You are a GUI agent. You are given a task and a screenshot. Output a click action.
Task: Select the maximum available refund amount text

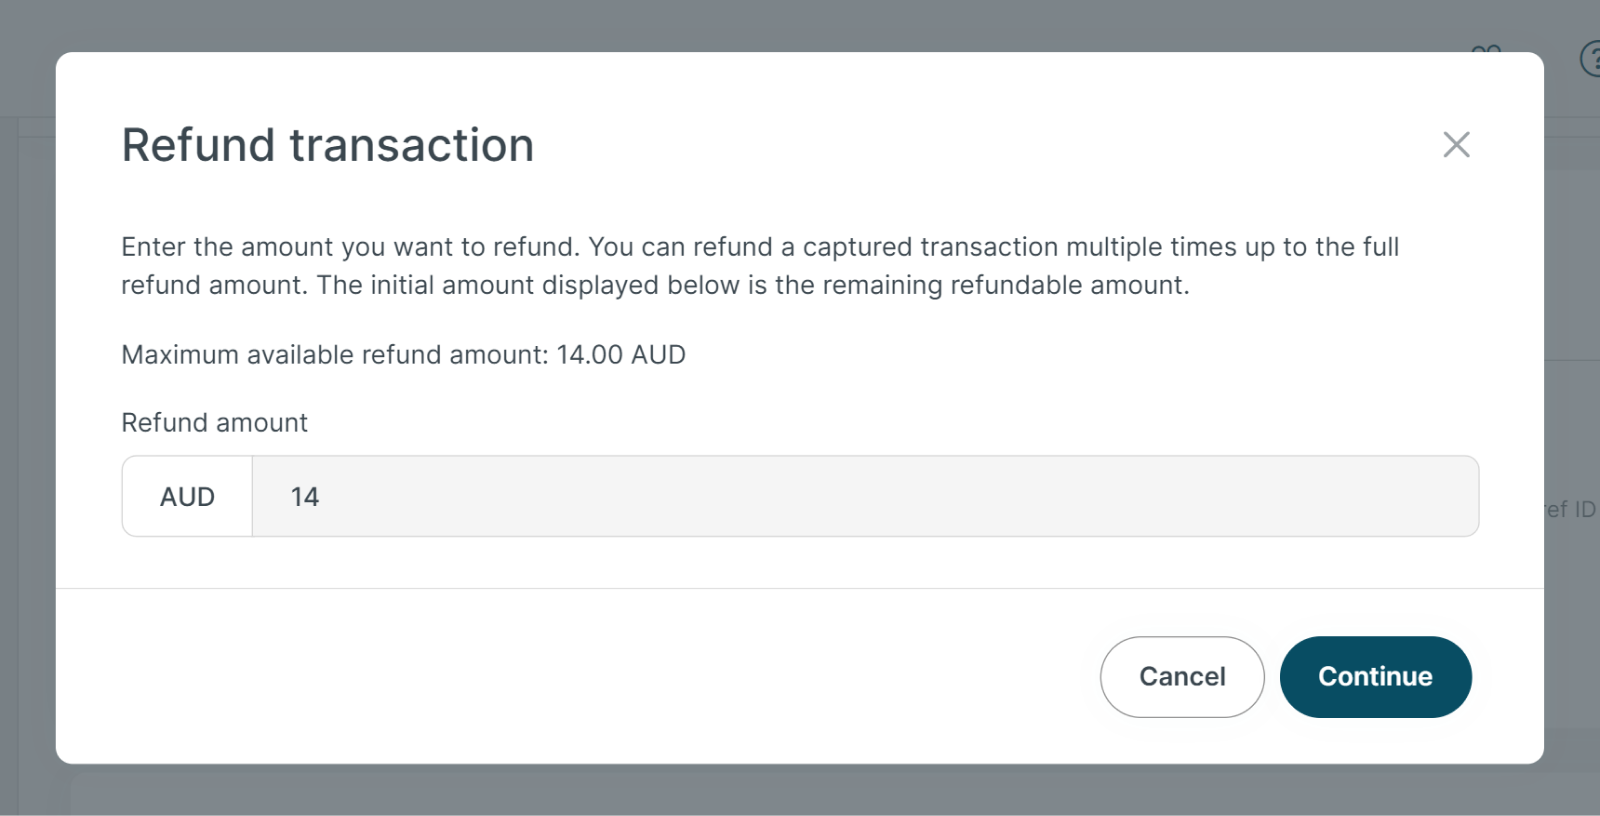tap(403, 354)
